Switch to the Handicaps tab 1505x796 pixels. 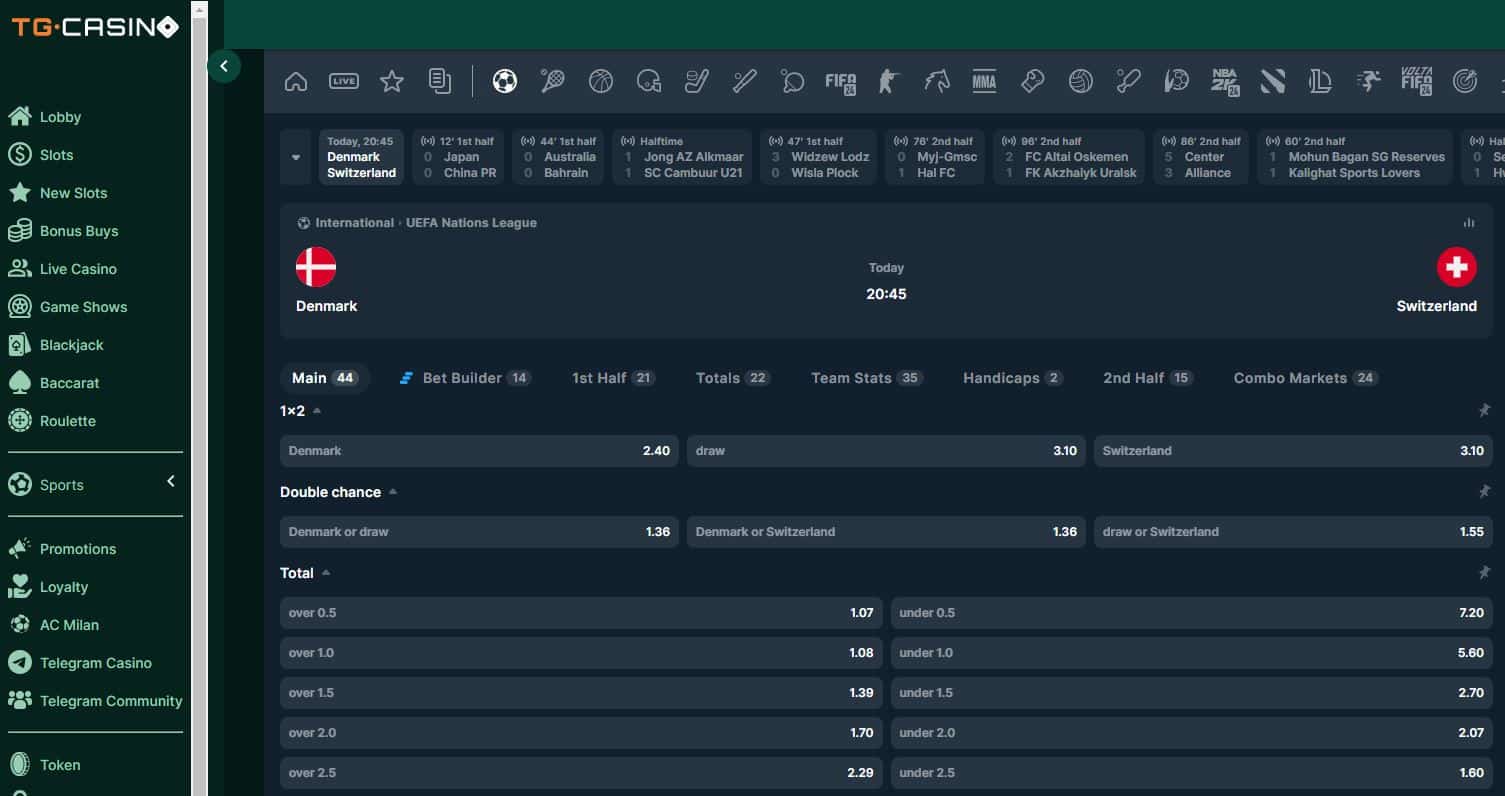coord(1012,378)
